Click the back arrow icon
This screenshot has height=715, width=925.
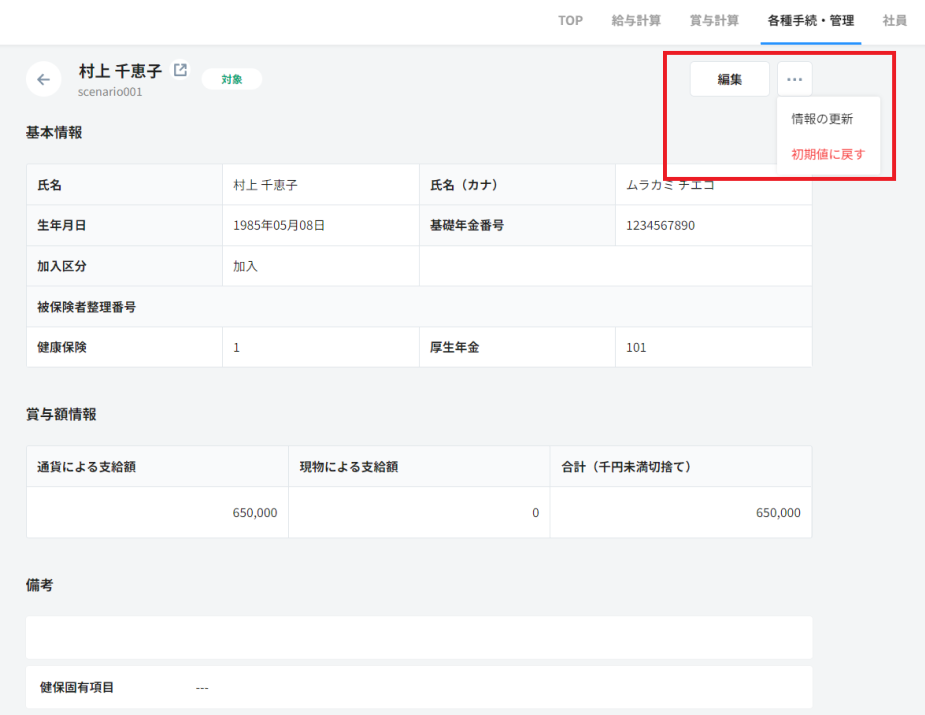(x=43, y=79)
